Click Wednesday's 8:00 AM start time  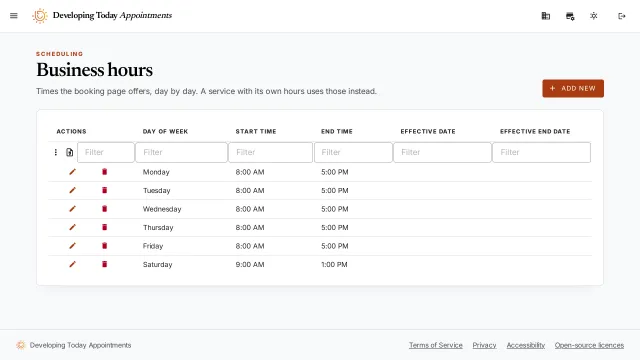pyautogui.click(x=250, y=209)
